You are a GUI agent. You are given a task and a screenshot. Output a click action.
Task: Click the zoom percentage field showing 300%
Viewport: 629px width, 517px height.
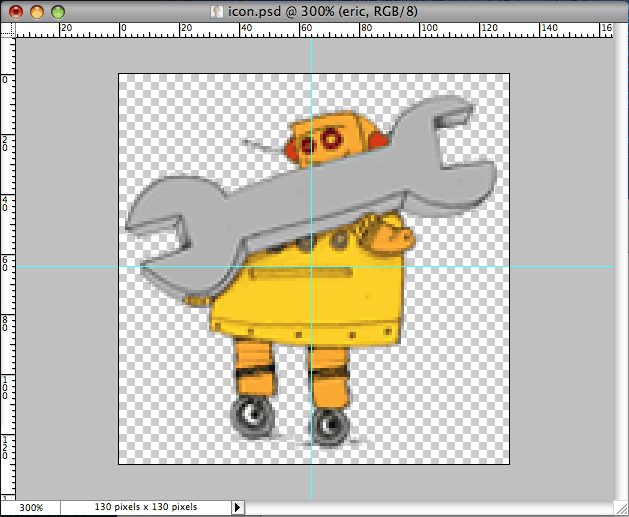[x=31, y=507]
